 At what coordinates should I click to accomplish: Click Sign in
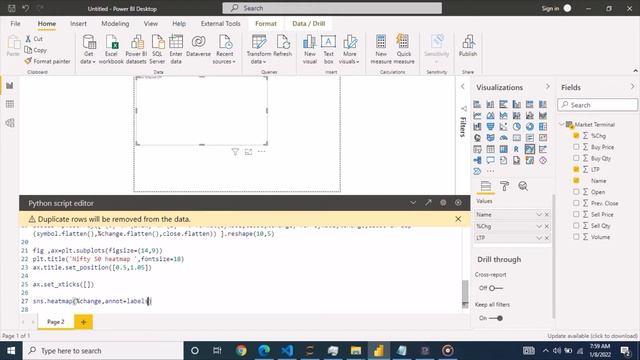pos(550,8)
